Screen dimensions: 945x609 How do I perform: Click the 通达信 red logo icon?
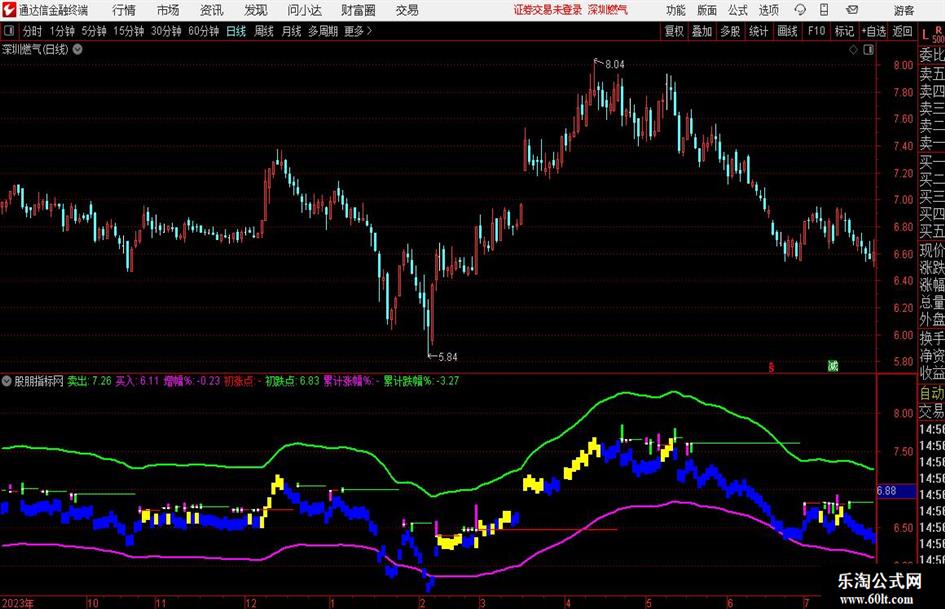(x=9, y=10)
